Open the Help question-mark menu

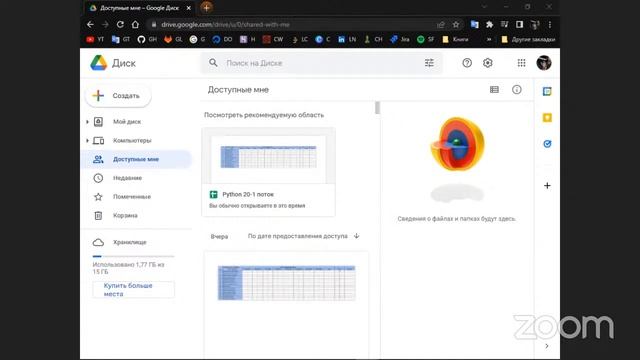(467, 63)
